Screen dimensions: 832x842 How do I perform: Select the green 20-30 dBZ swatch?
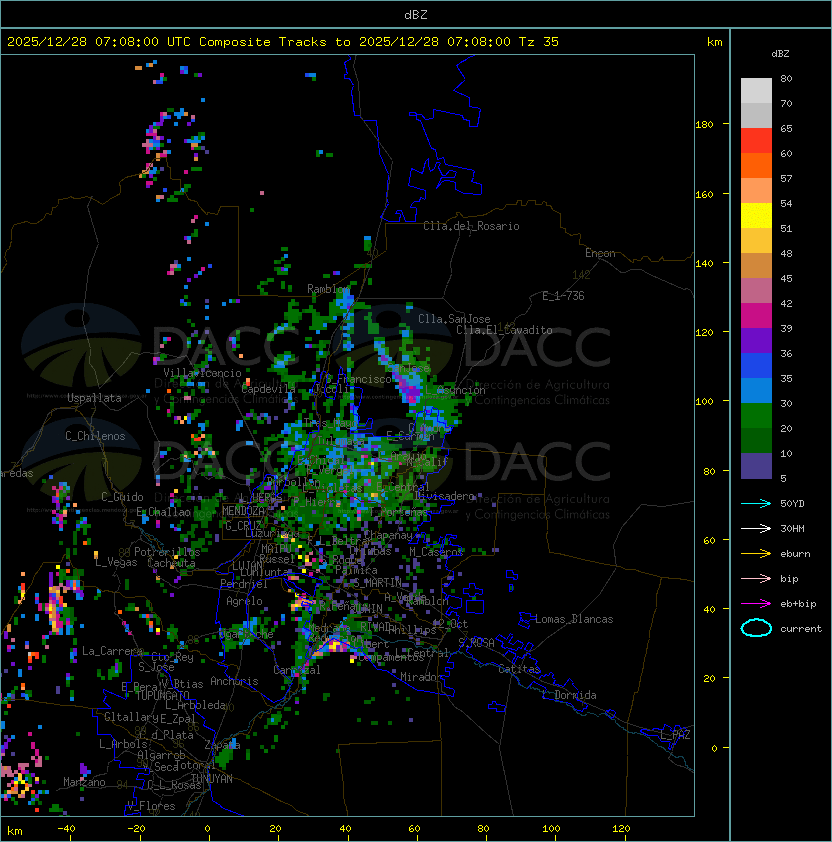click(x=756, y=416)
